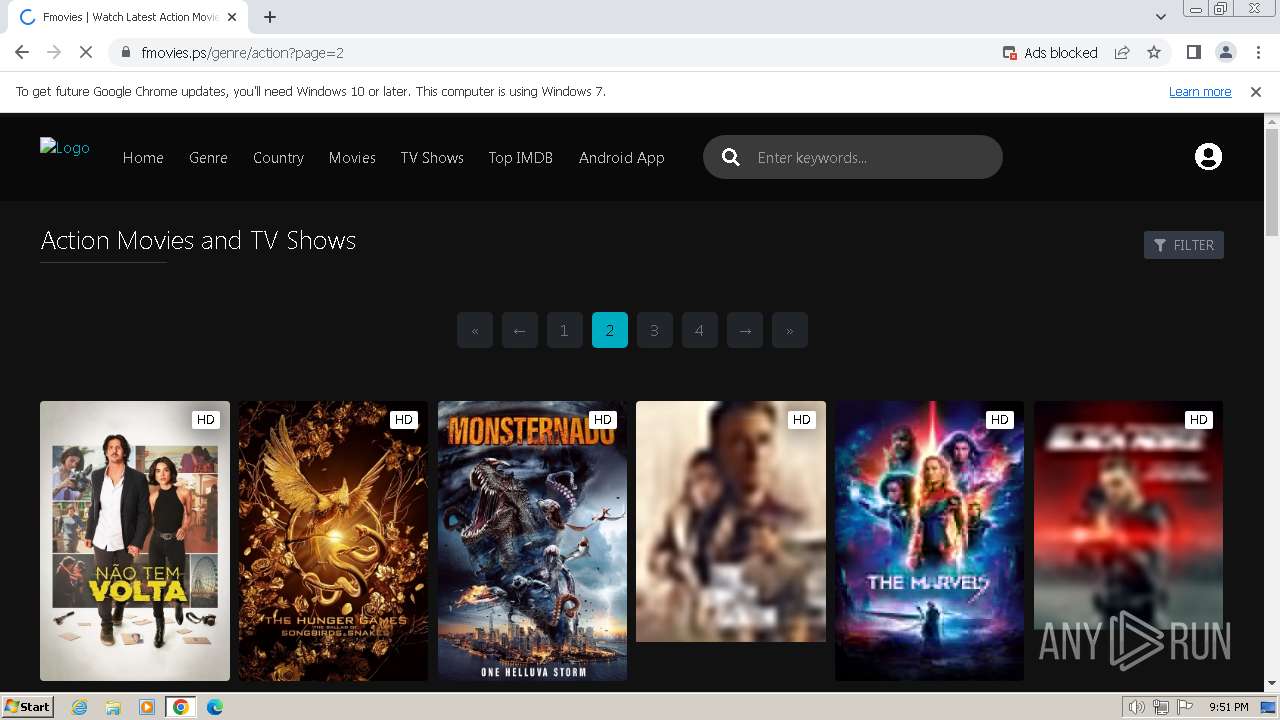Jump to last page with » button

[x=790, y=330]
